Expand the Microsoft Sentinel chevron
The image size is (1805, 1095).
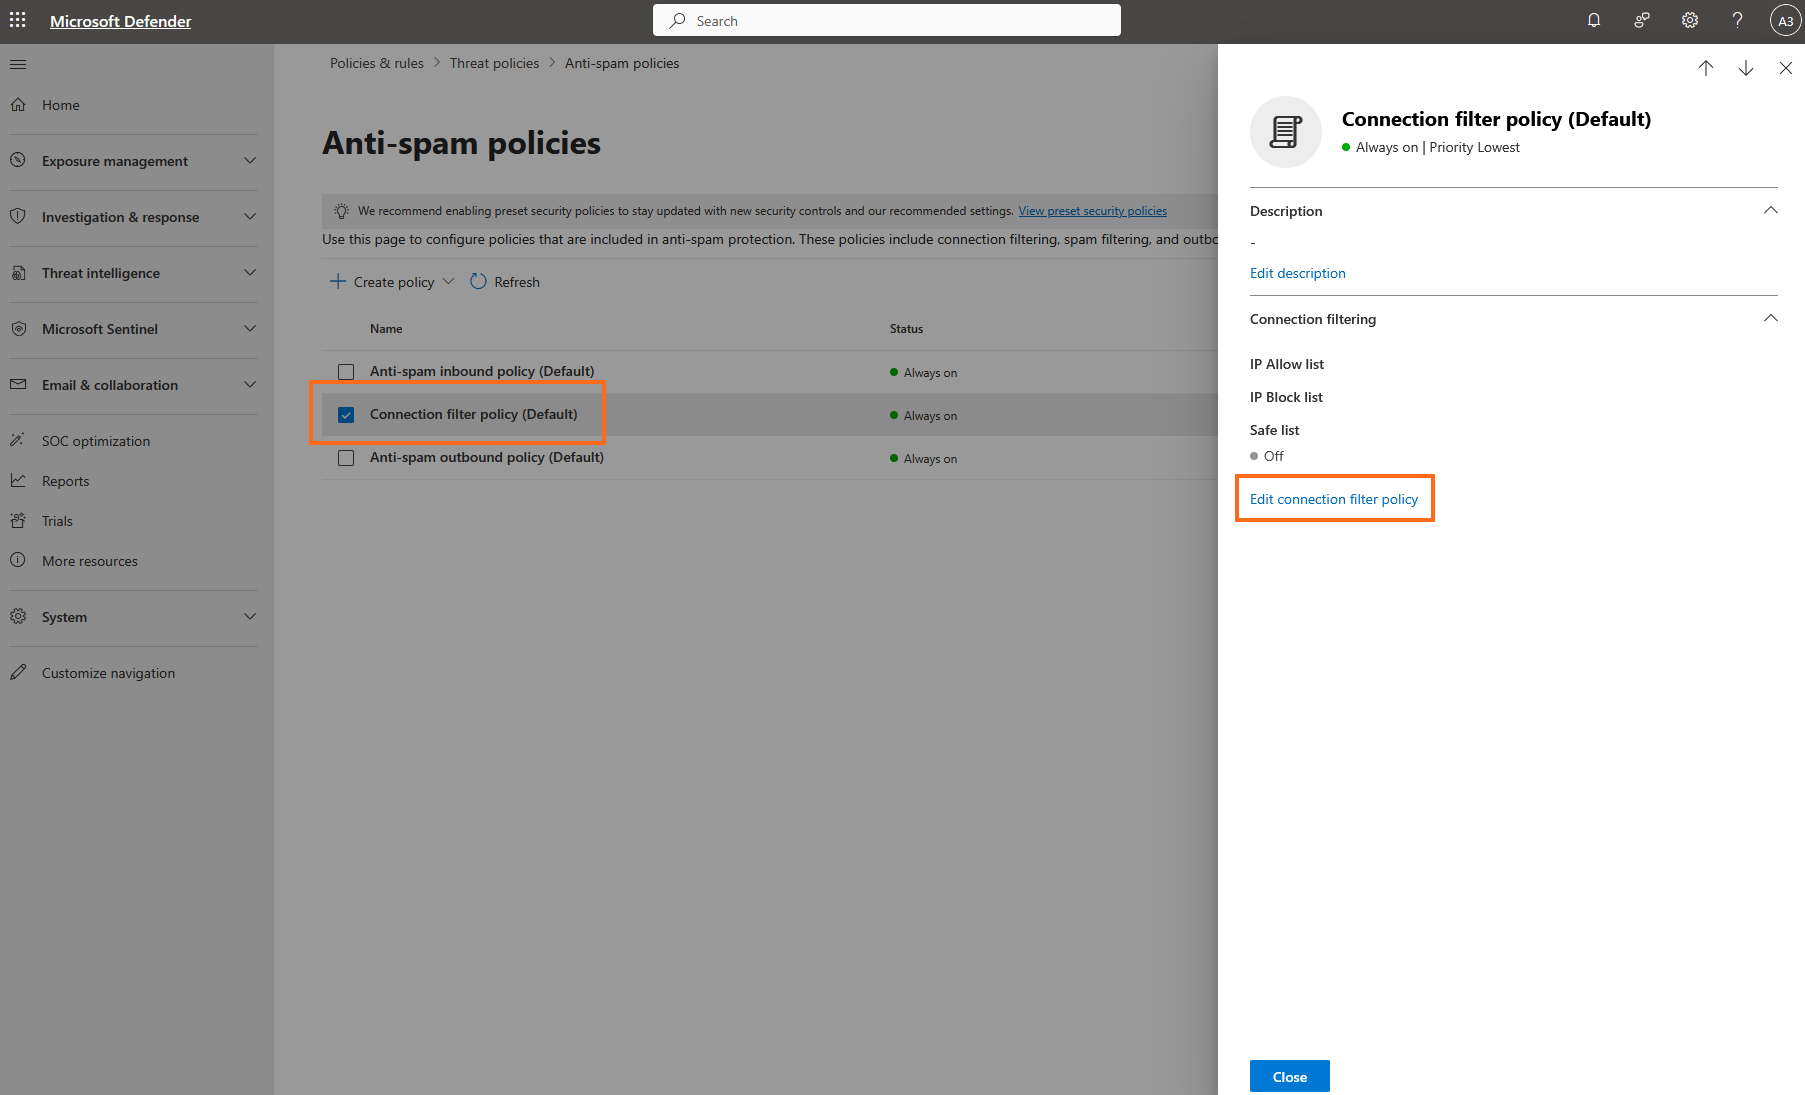click(x=250, y=328)
